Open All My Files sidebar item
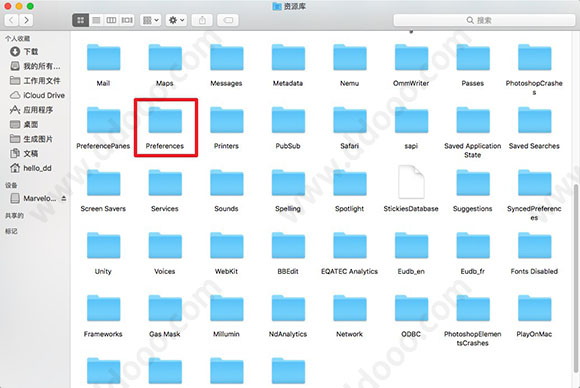The height and width of the screenshot is (388, 580). pos(35,66)
